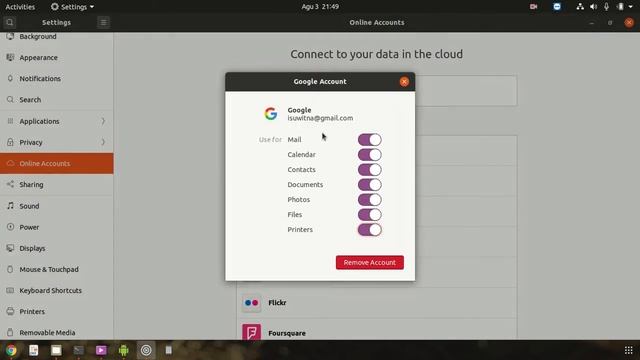Disable the Contacts switch
Screen dimensions: 640x360
tap(369, 170)
